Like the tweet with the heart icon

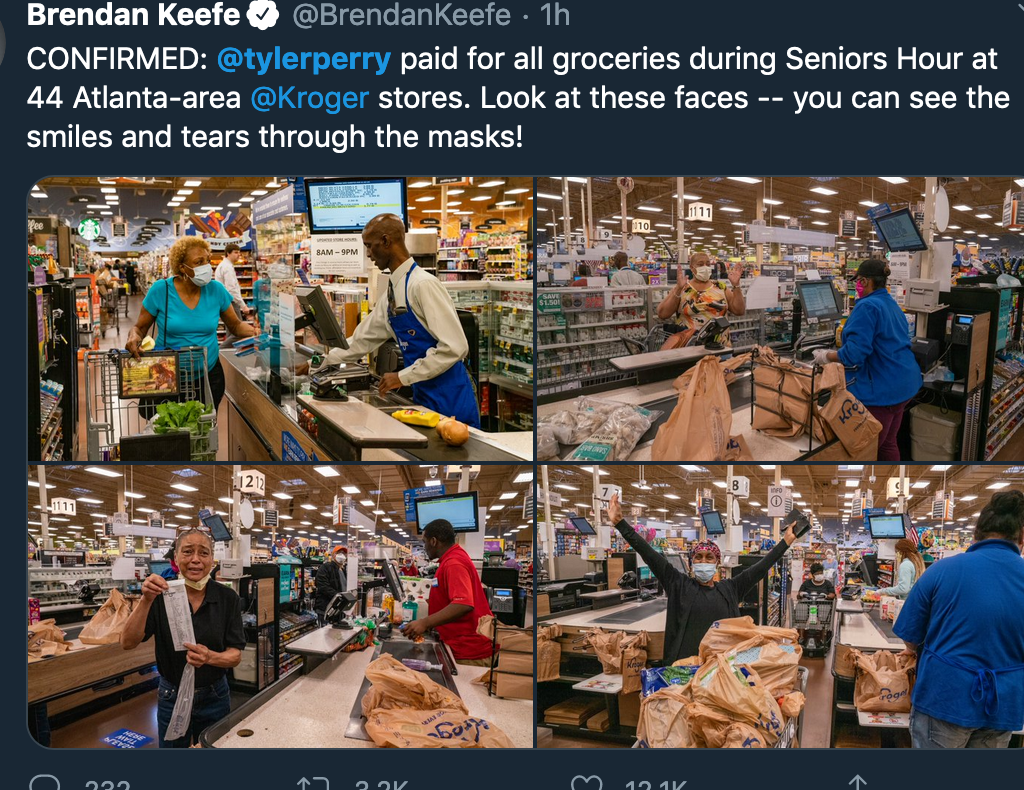point(586,783)
